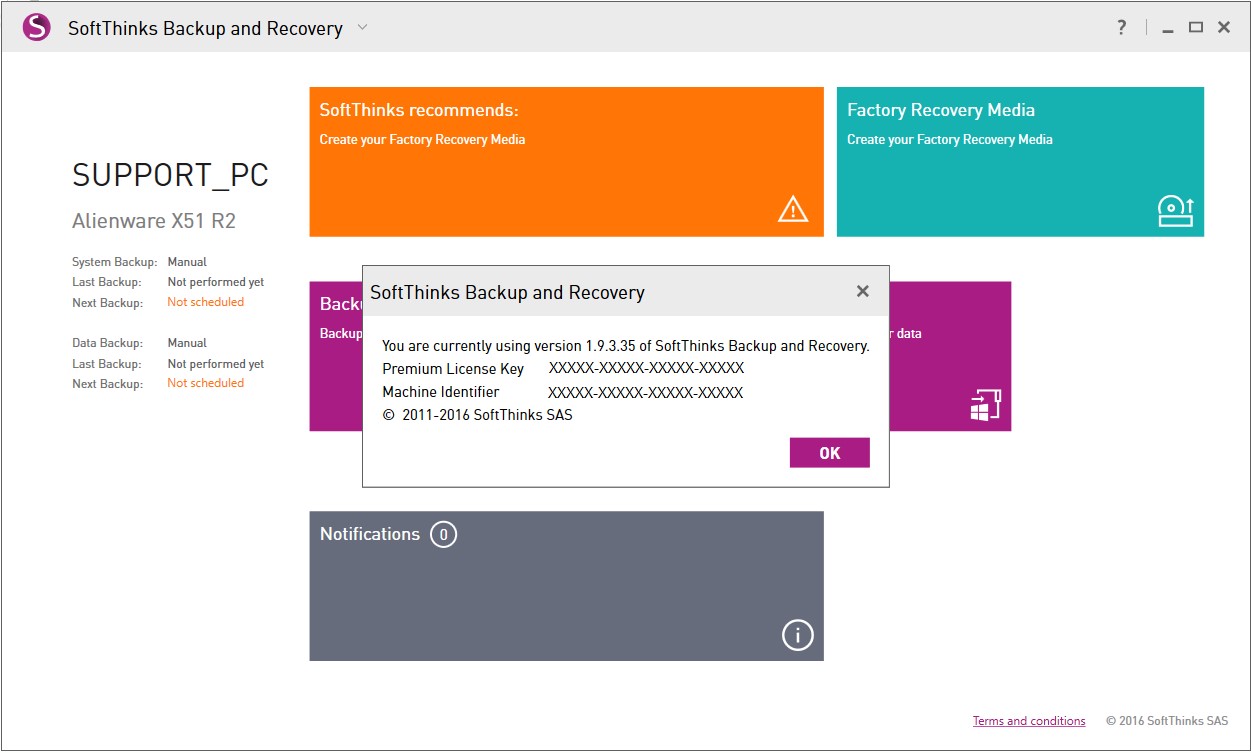Image resolution: width=1251 pixels, height=753 pixels.
Task: Open the SoftThinks recommends orange tile
Action: tap(566, 162)
